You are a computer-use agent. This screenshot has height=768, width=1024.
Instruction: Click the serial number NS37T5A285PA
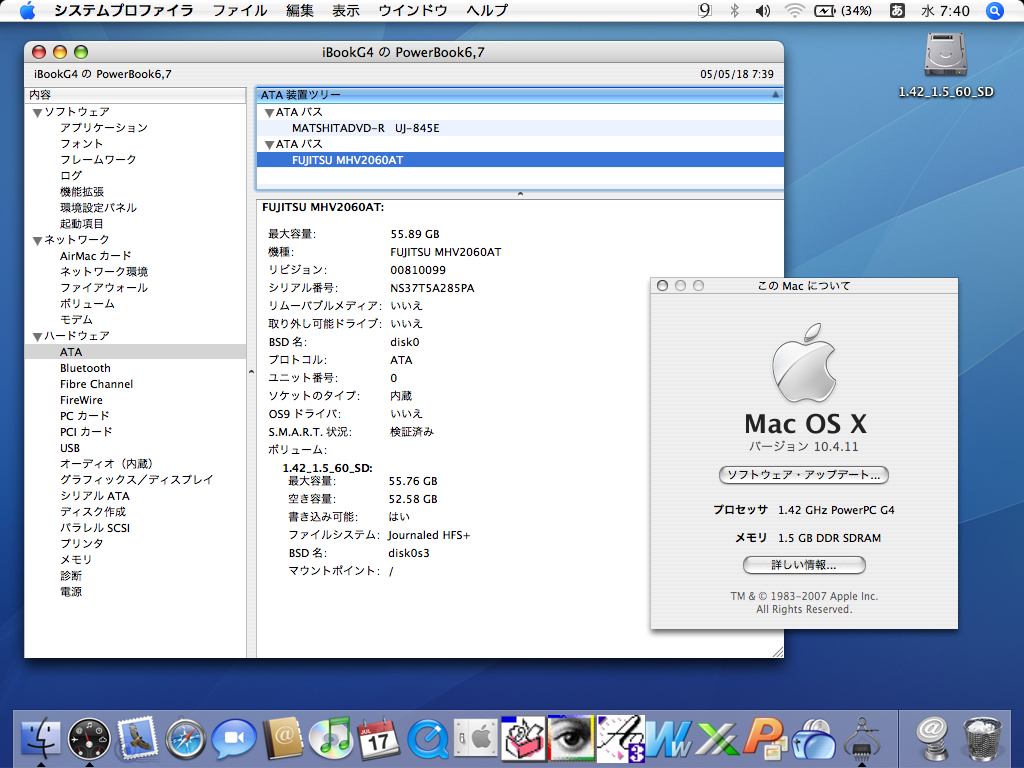coord(432,288)
